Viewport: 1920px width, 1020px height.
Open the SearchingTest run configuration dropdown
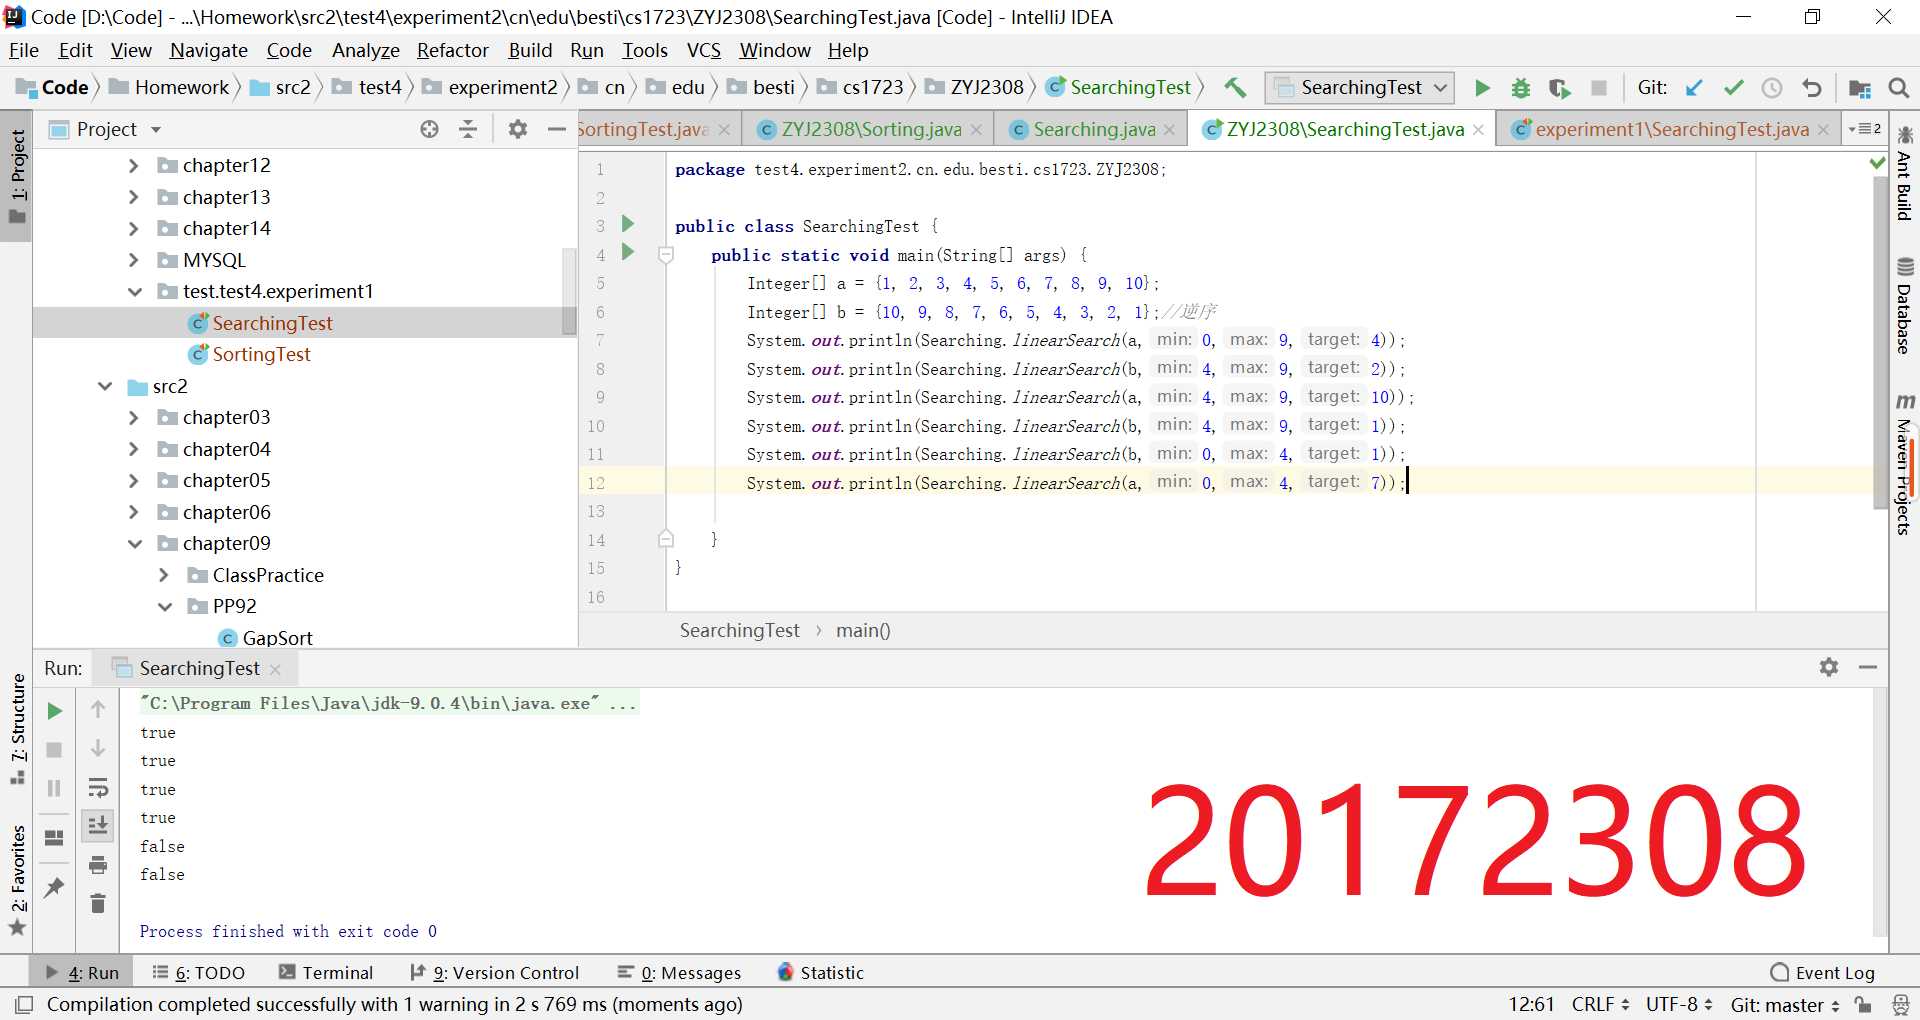pos(1360,88)
